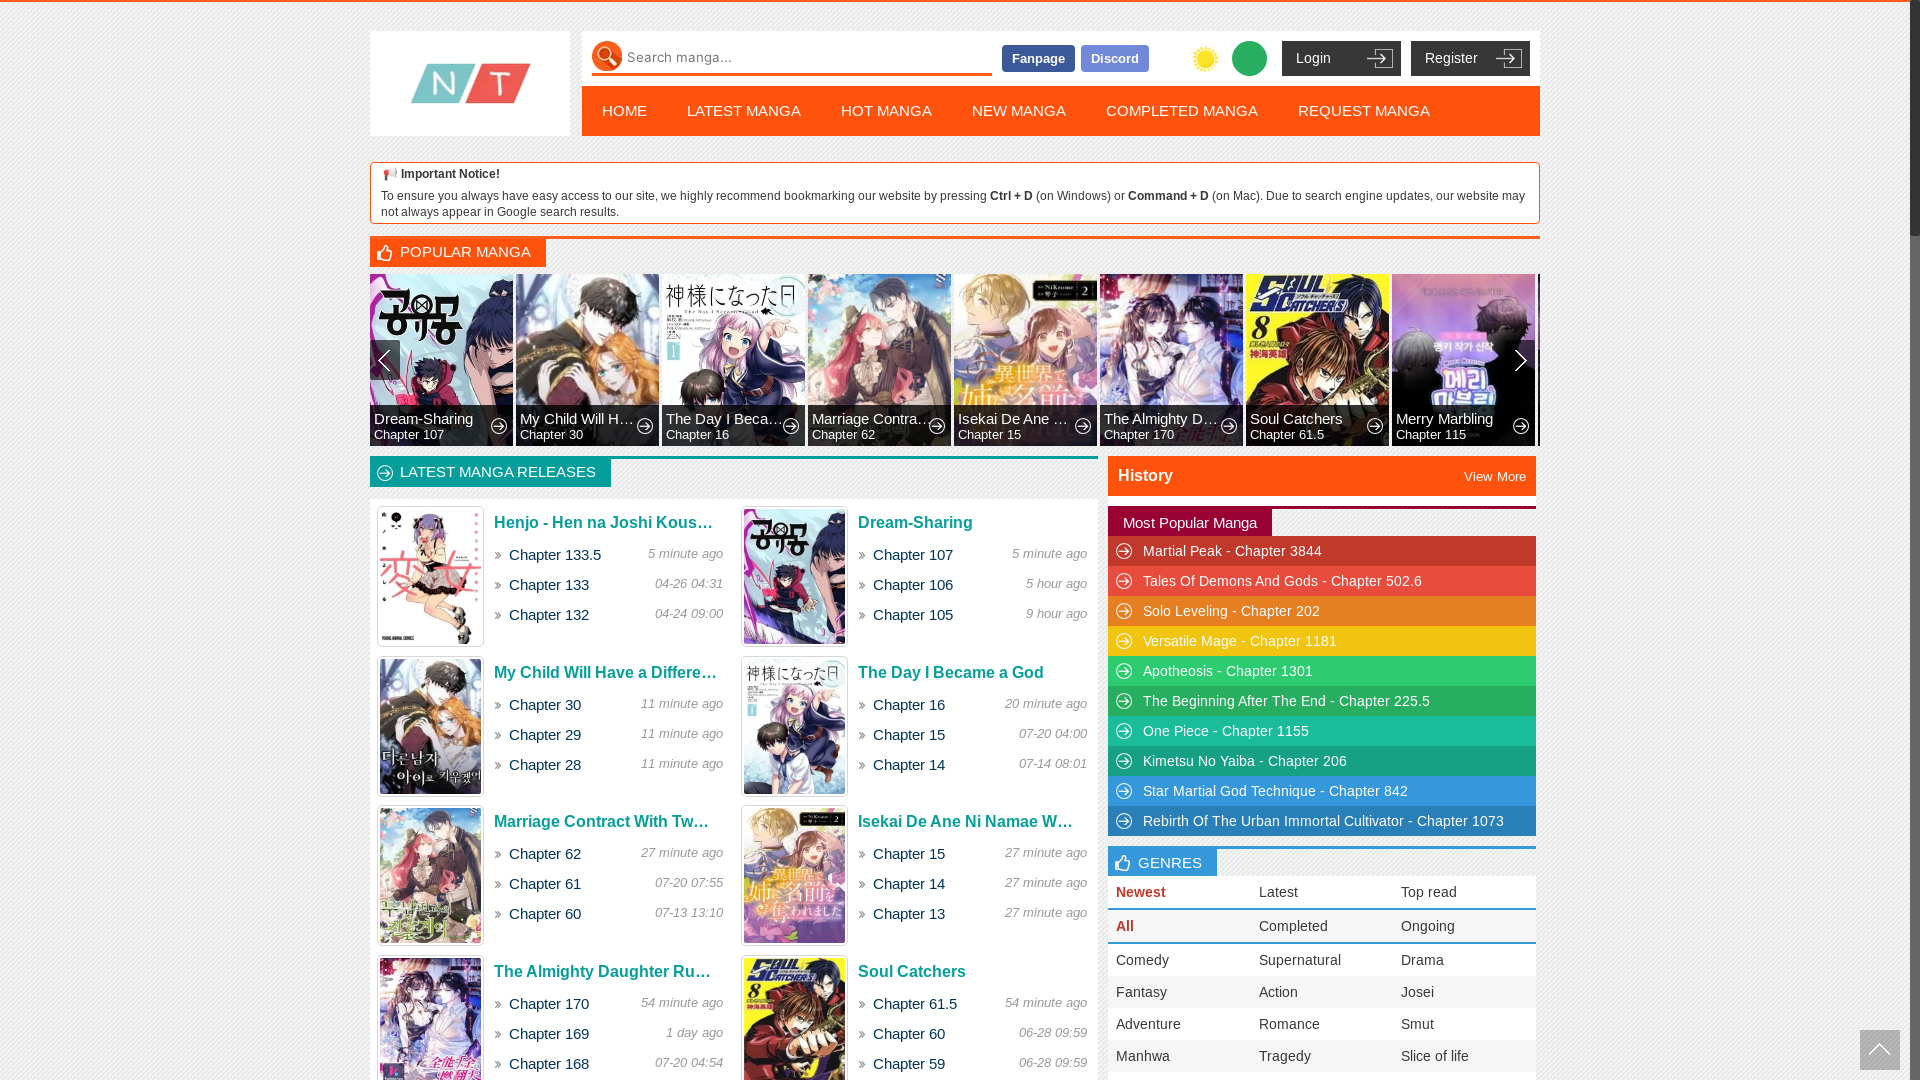Click back-to-top arrow button
The height and width of the screenshot is (1080, 1920).
click(x=1880, y=1050)
